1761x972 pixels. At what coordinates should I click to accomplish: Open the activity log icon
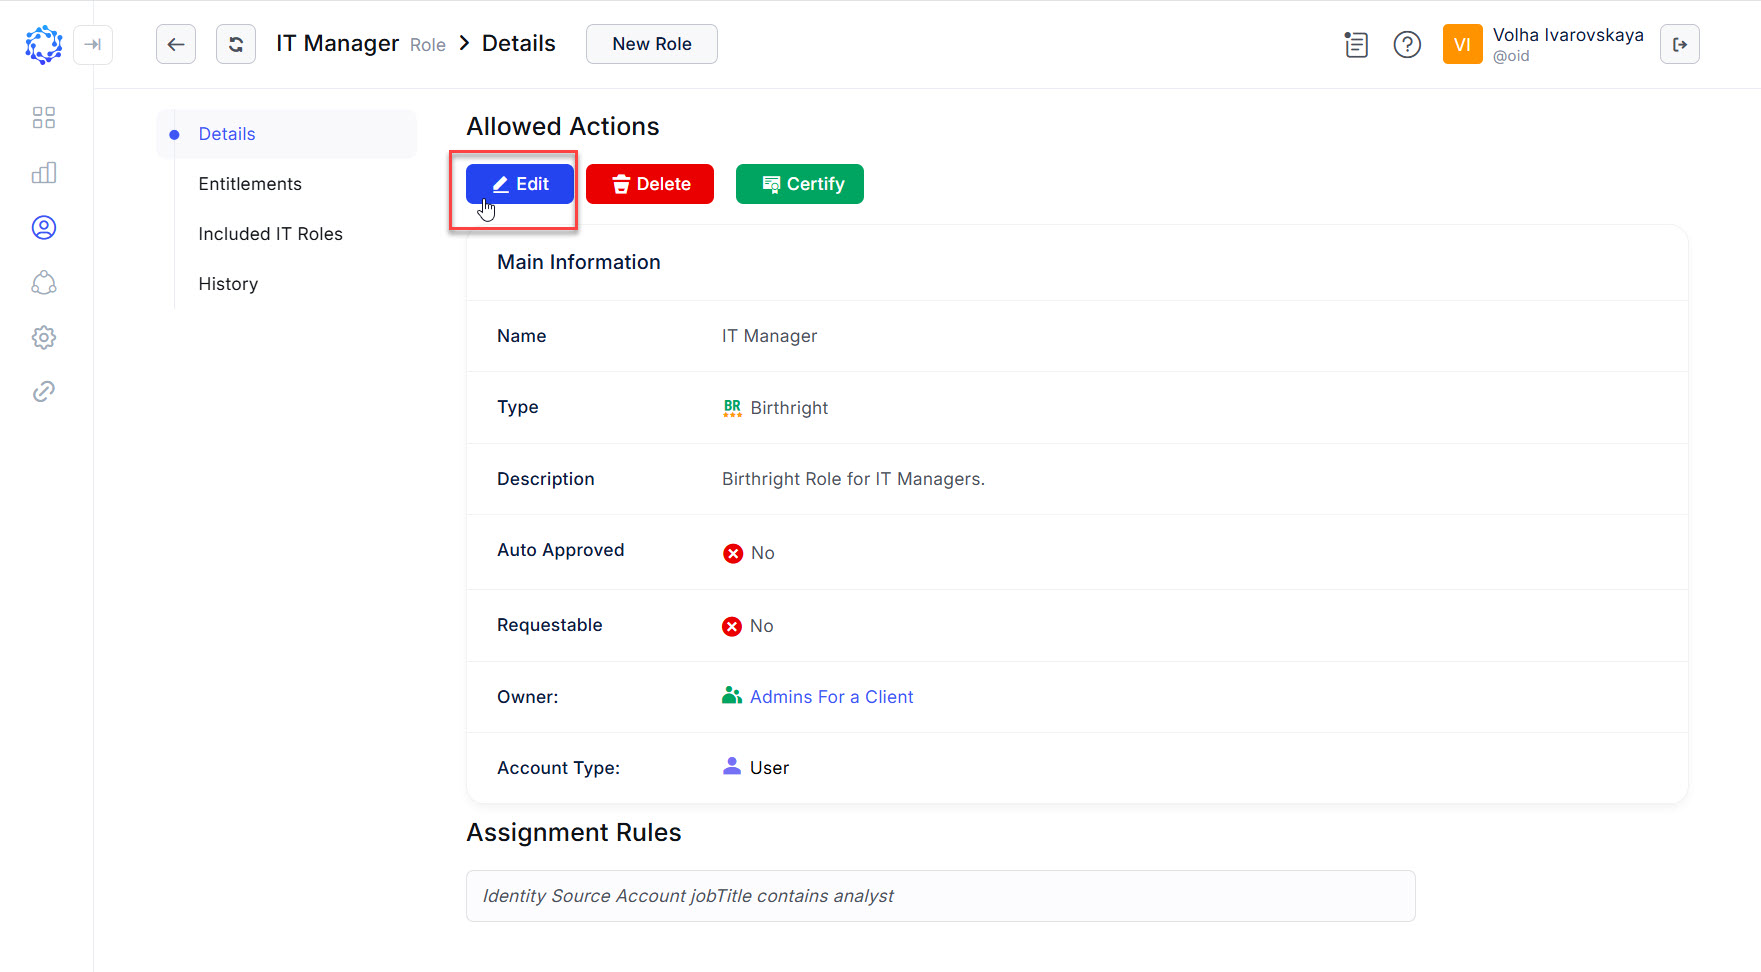[x=1356, y=44]
